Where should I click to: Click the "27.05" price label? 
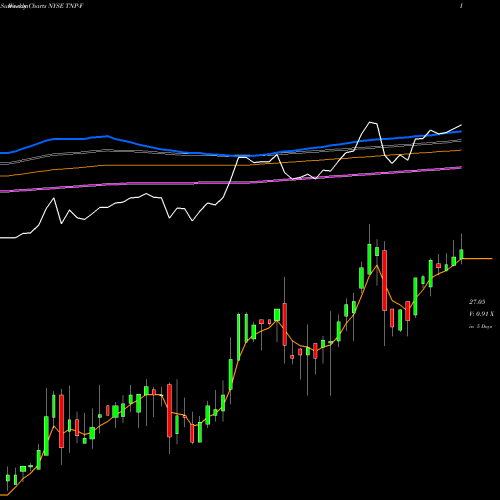477,302
